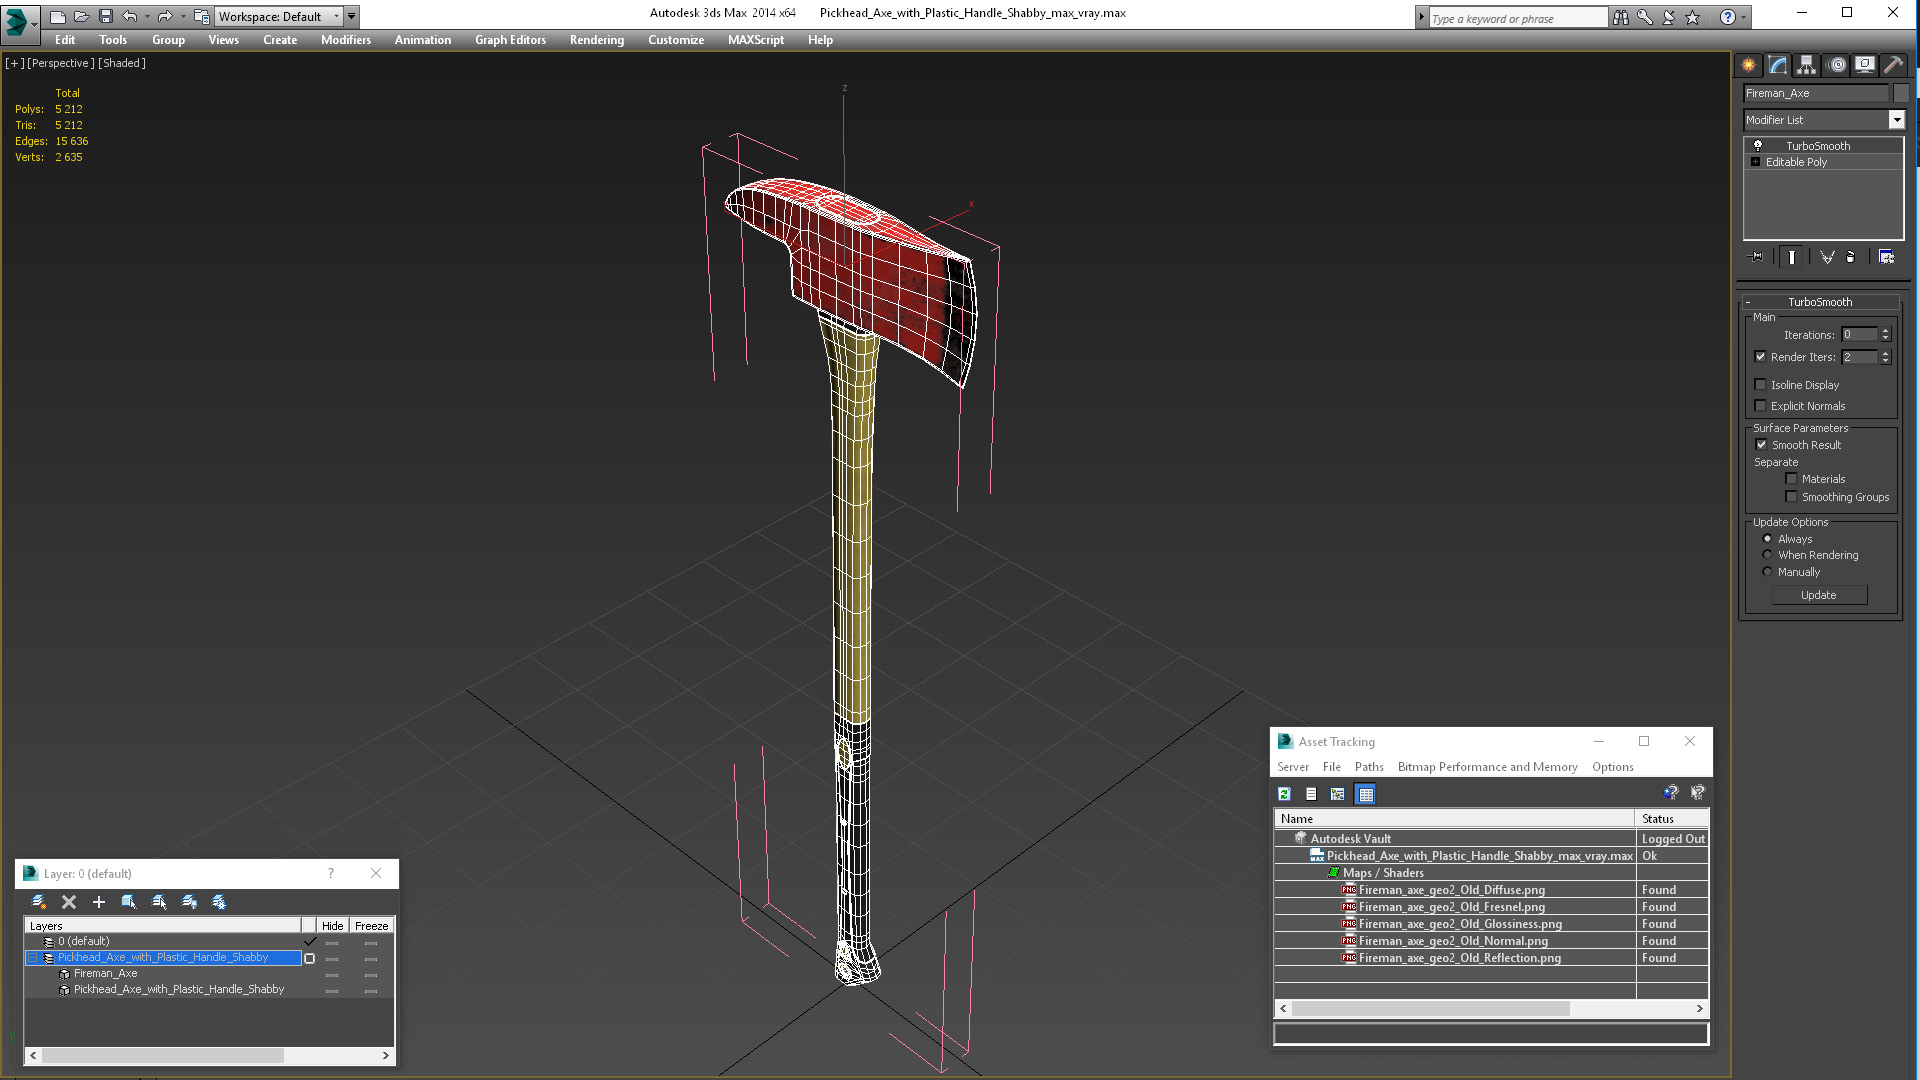Click Status Log list icon in Asset Tracking
The width and height of the screenshot is (1920, 1080).
click(1311, 794)
